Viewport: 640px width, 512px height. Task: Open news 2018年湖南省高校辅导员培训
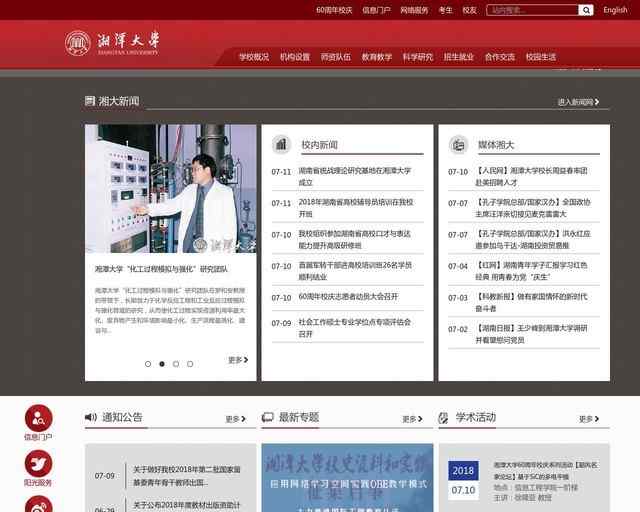click(356, 208)
